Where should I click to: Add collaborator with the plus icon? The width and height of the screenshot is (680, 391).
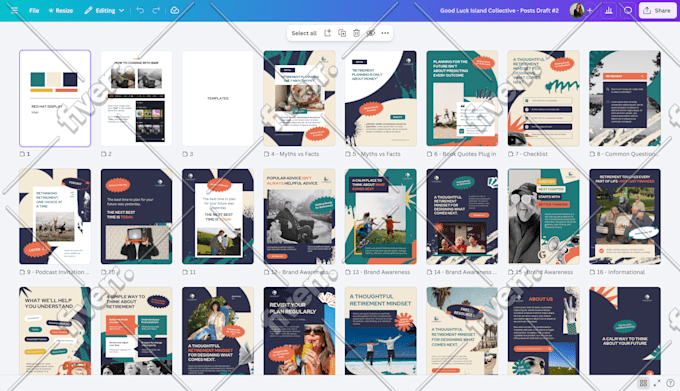tap(590, 10)
